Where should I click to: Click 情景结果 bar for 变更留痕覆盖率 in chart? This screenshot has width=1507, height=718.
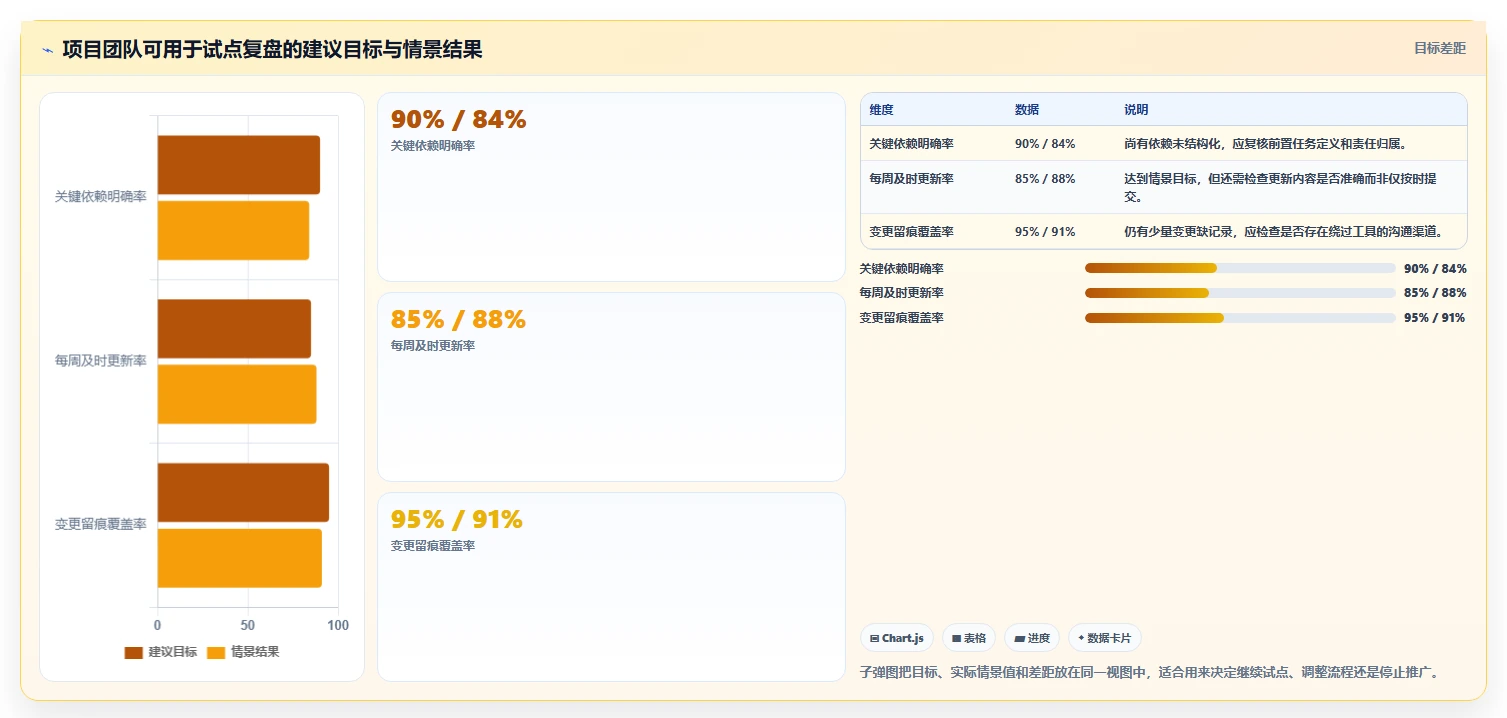pos(240,558)
